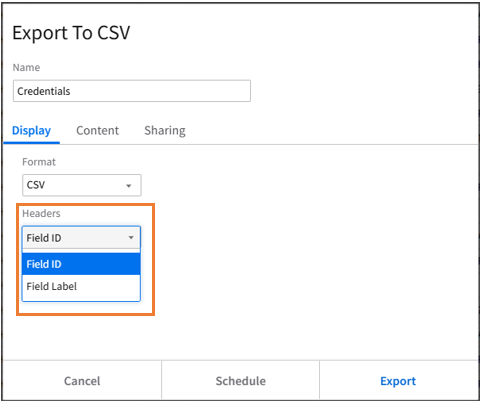Open the Sharing tab
The width and height of the screenshot is (480, 403).
(165, 130)
